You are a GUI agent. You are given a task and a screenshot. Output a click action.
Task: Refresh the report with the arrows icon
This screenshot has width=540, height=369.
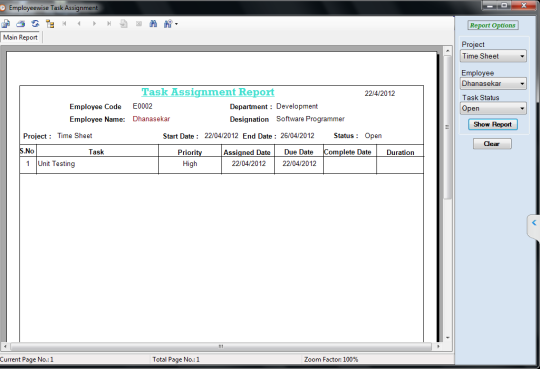pyautogui.click(x=35, y=24)
